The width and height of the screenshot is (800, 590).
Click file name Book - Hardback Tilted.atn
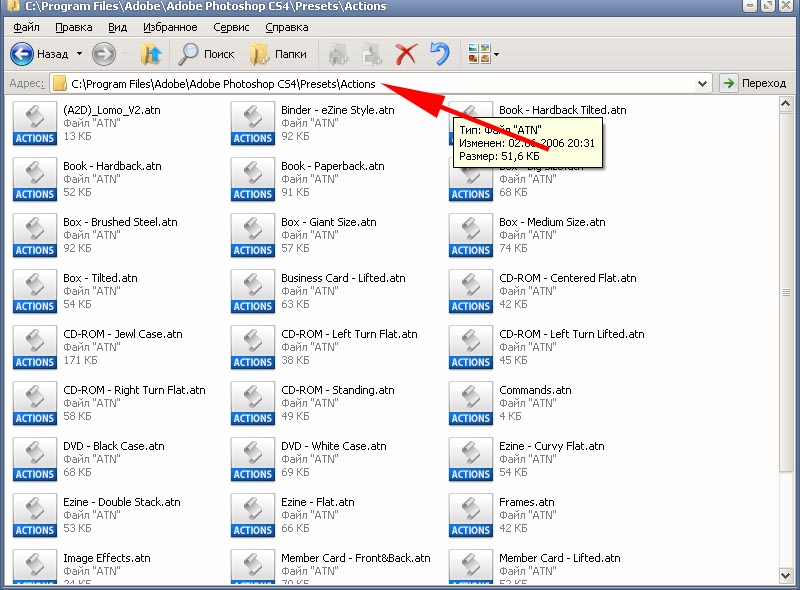[x=562, y=110]
